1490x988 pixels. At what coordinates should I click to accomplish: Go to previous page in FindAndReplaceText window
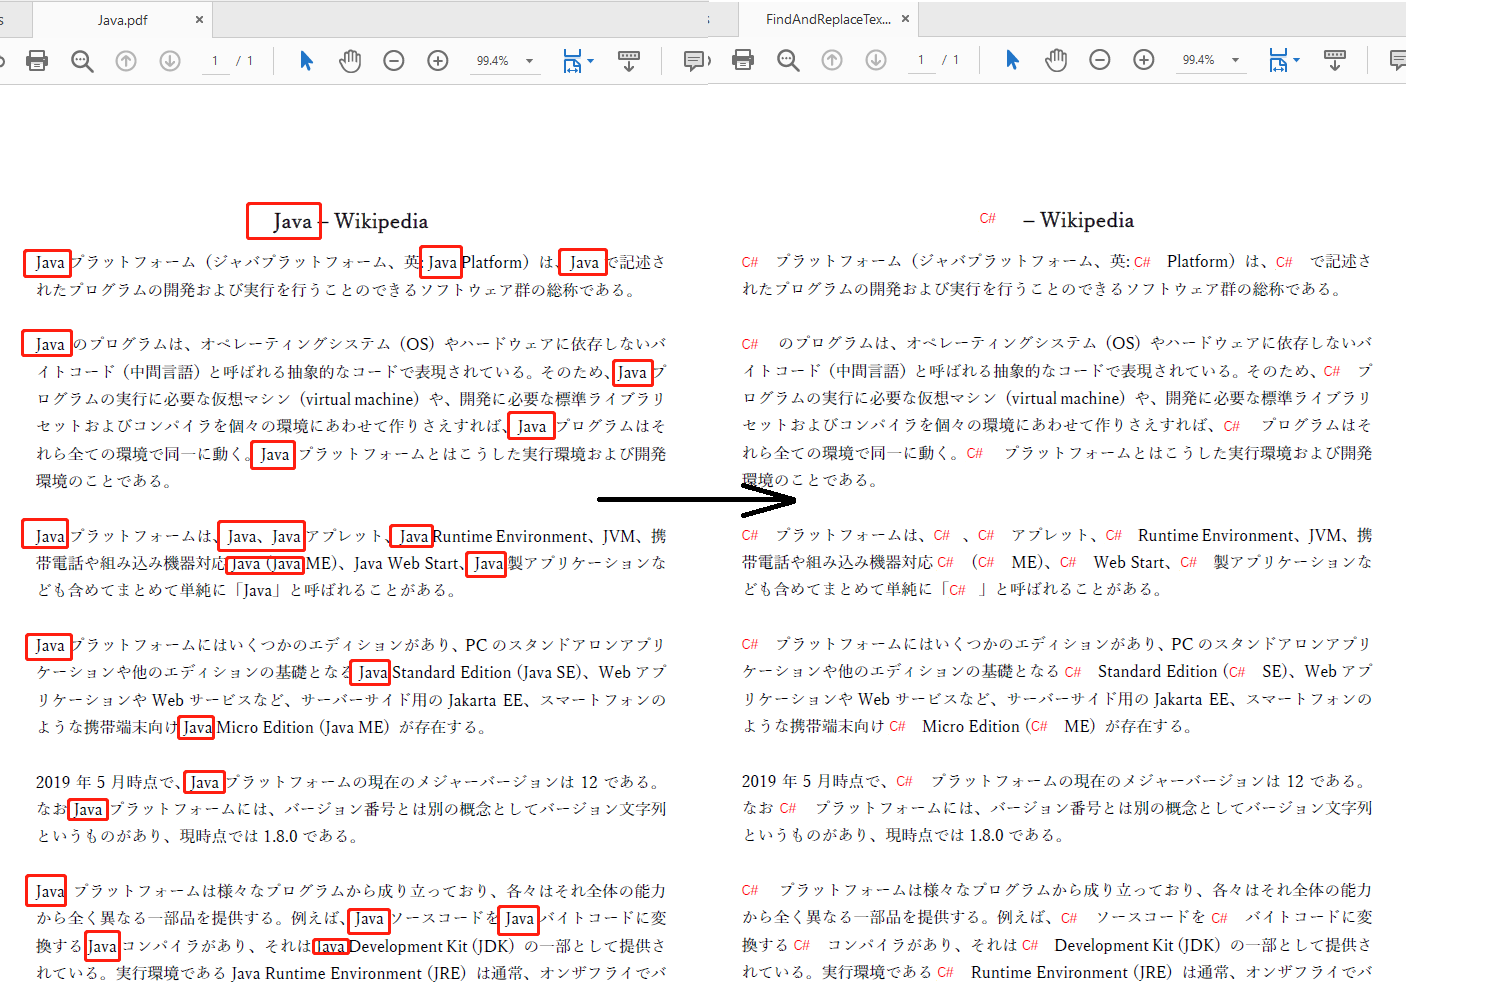pyautogui.click(x=832, y=60)
